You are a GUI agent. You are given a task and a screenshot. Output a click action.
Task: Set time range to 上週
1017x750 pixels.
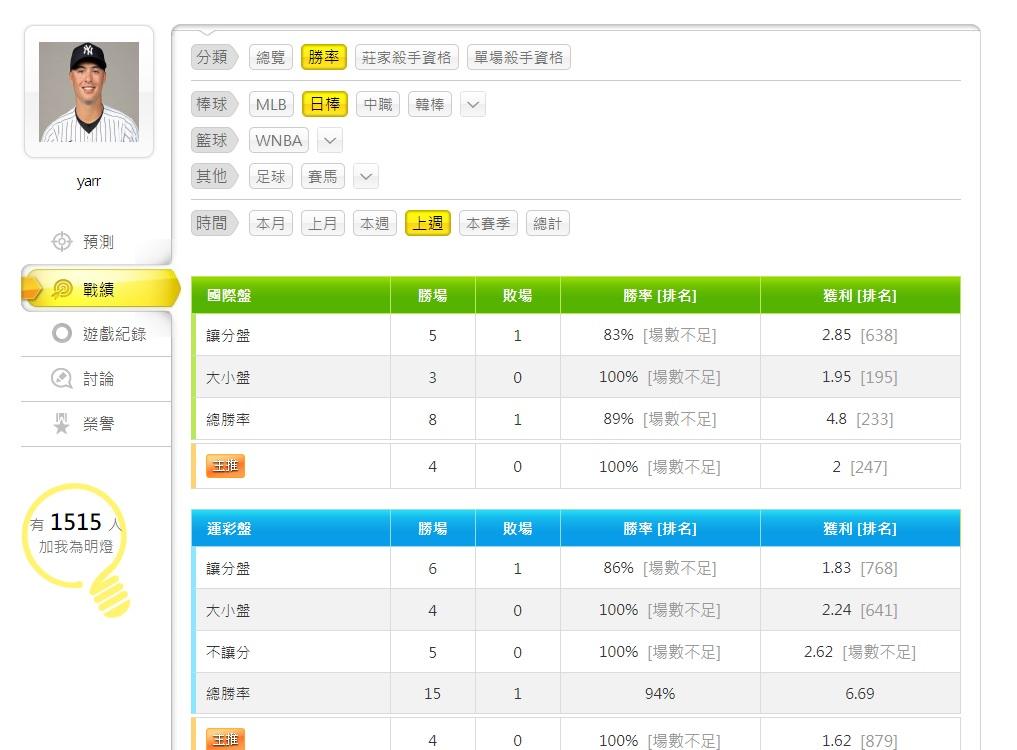pyautogui.click(x=428, y=223)
